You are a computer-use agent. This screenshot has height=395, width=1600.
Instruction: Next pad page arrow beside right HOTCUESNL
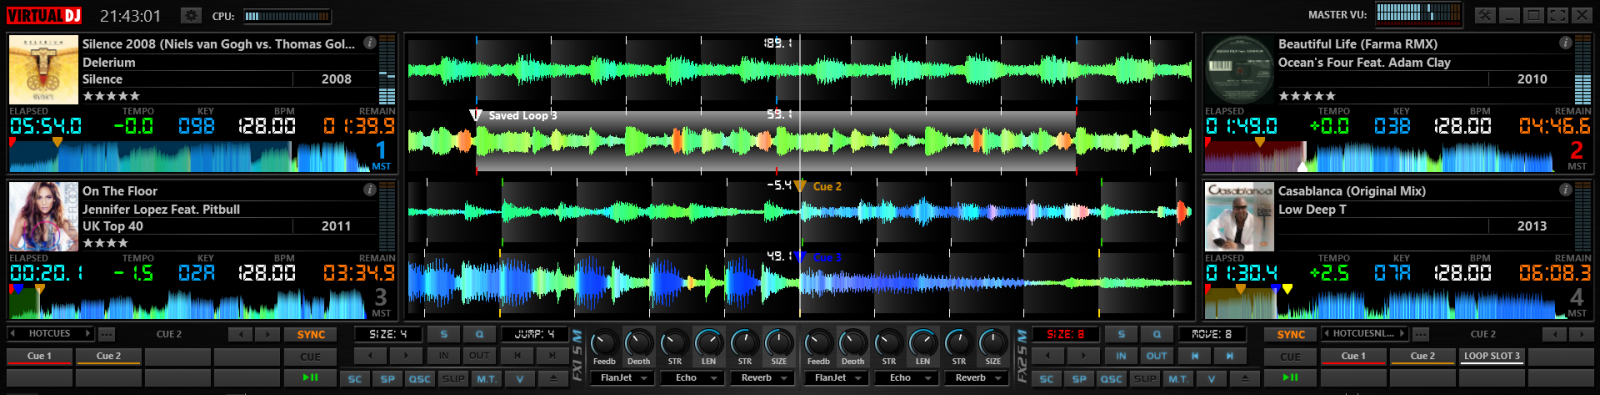point(1402,333)
